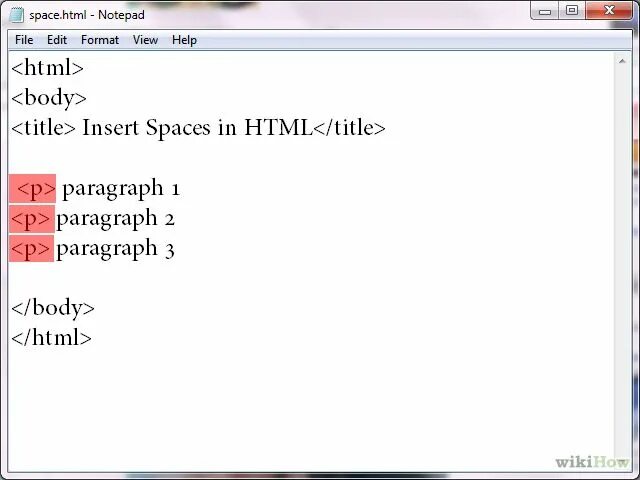Open the Help menu
This screenshot has height=480, width=640.
point(184,40)
